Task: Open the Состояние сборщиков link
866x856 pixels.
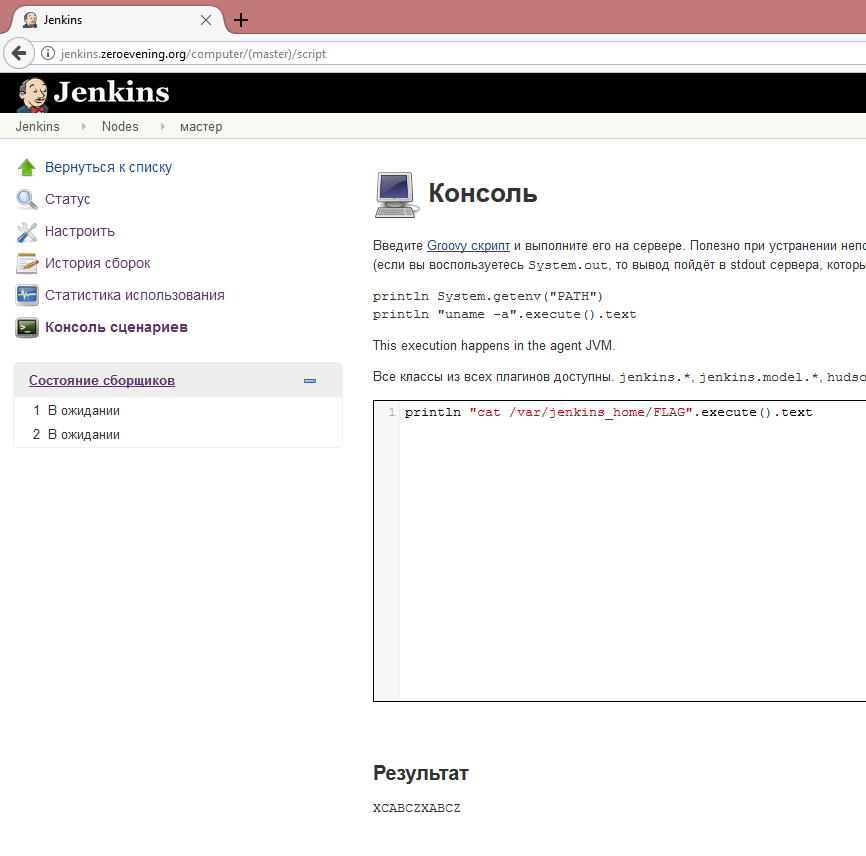Action: [x=102, y=381]
